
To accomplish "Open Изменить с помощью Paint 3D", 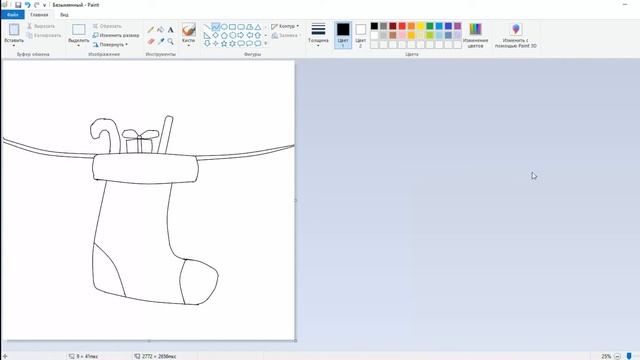I will pyautogui.click(x=516, y=35).
